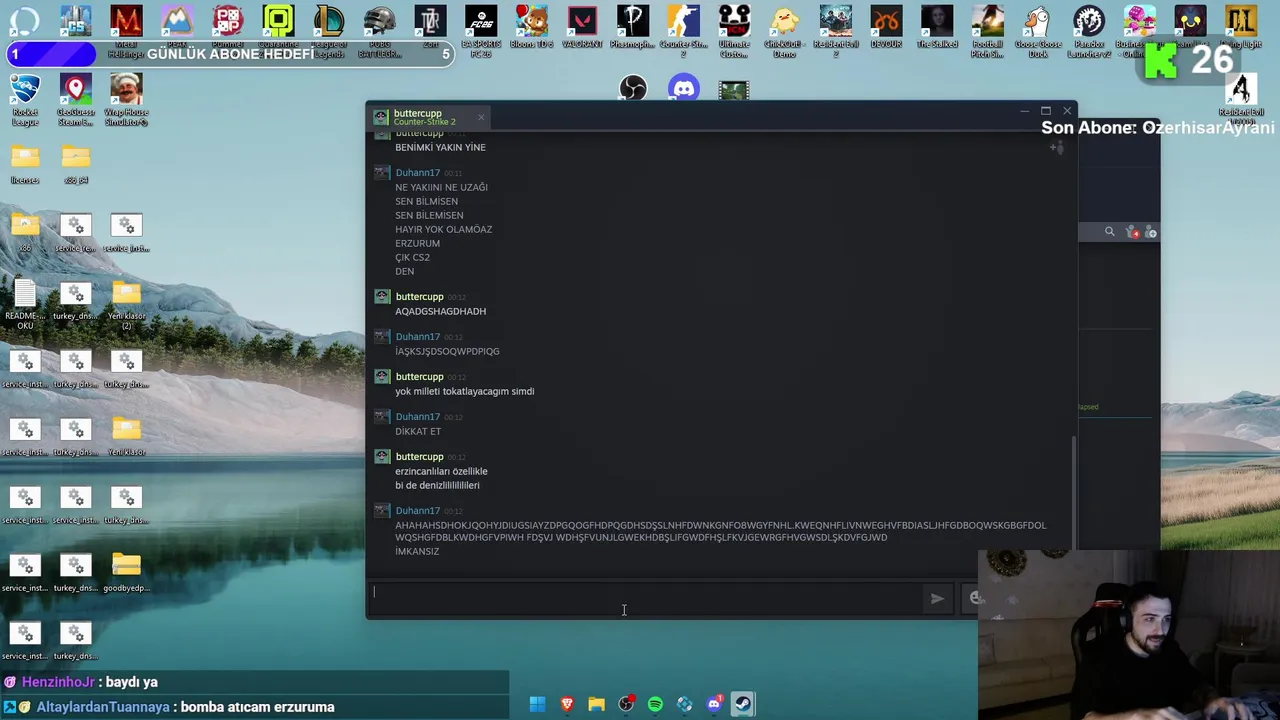Open Discord from the taskbar
The image size is (1280, 720).
pos(714,704)
